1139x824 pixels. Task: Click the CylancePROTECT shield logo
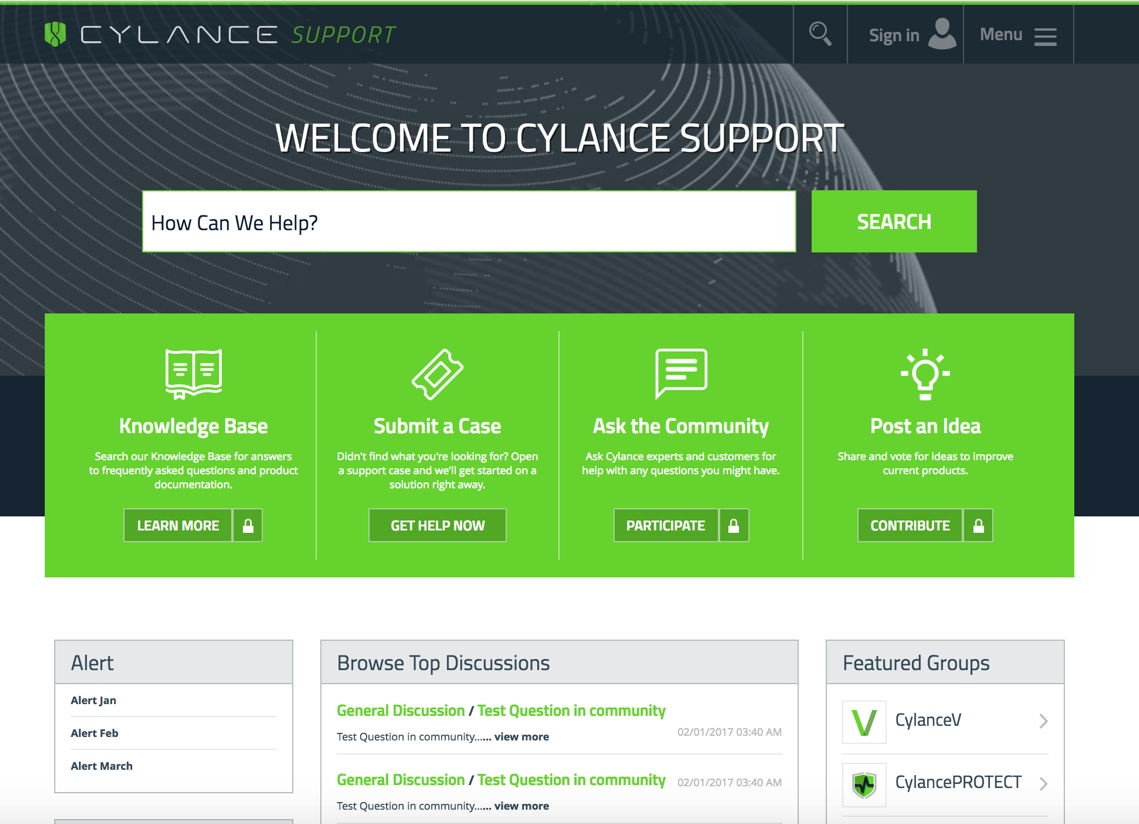pos(864,784)
